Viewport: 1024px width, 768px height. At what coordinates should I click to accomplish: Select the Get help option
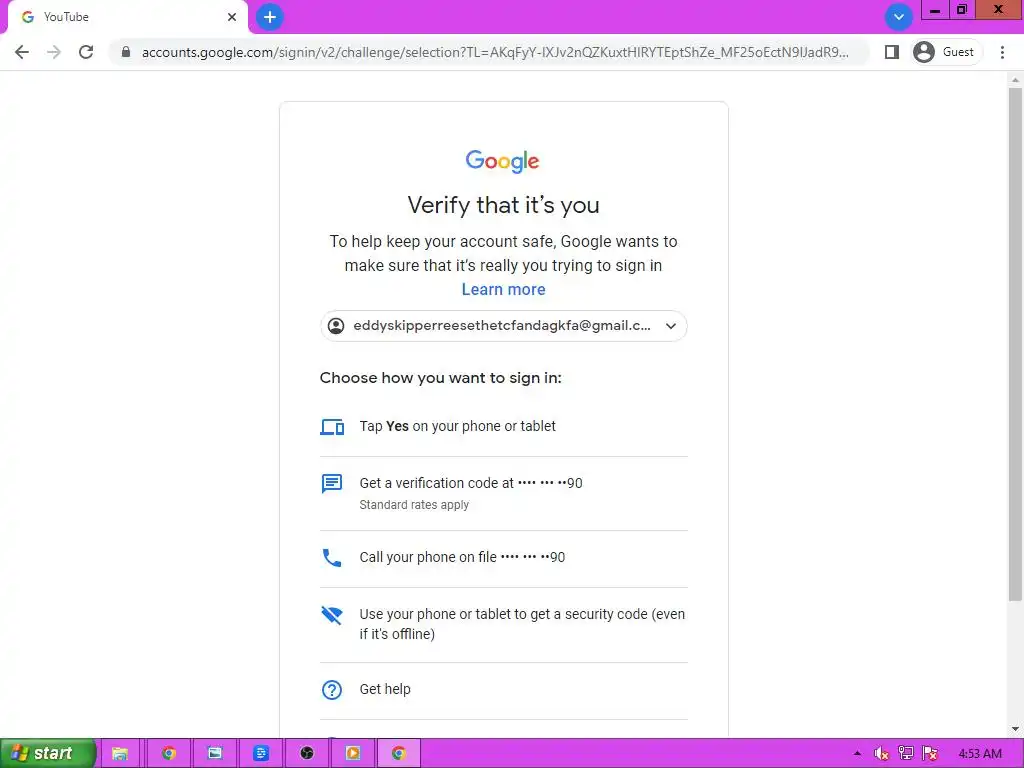click(504, 690)
